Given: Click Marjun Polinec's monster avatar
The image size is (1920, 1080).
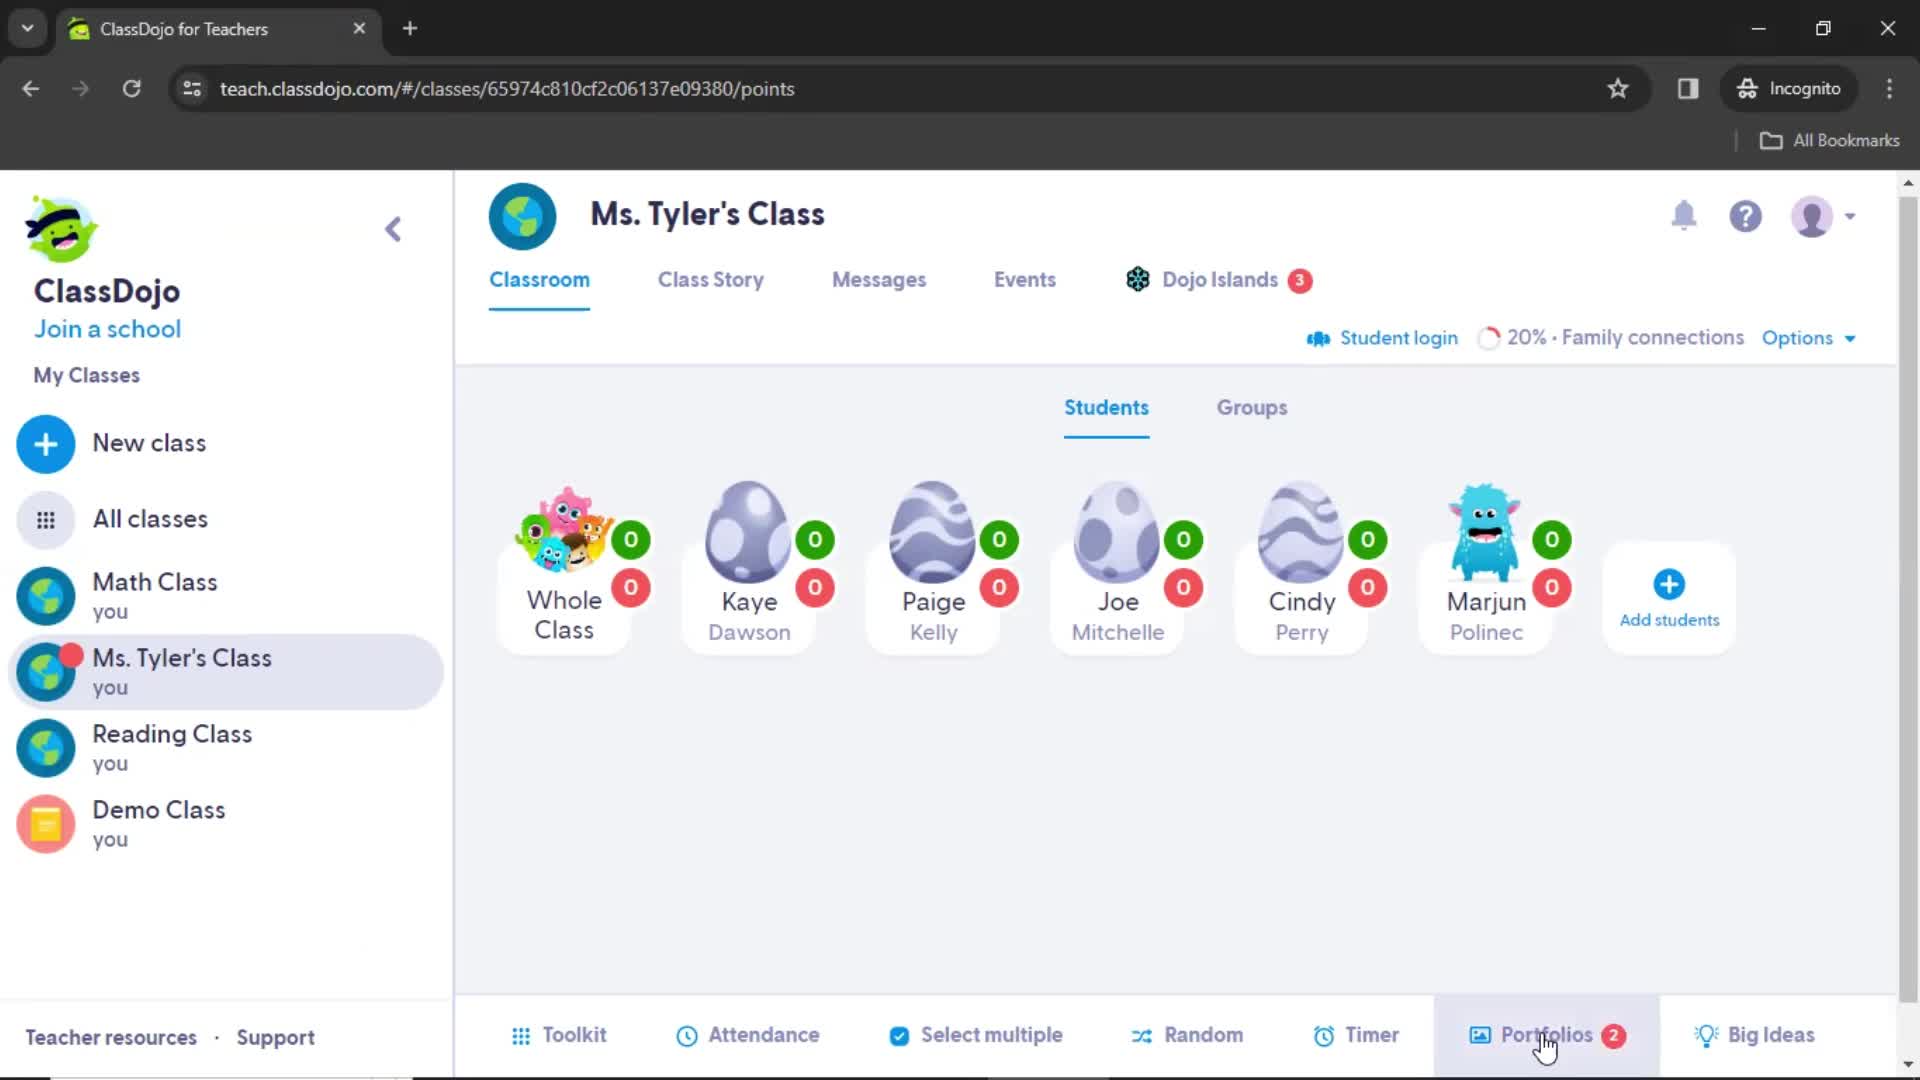Looking at the screenshot, I should tap(1485, 532).
